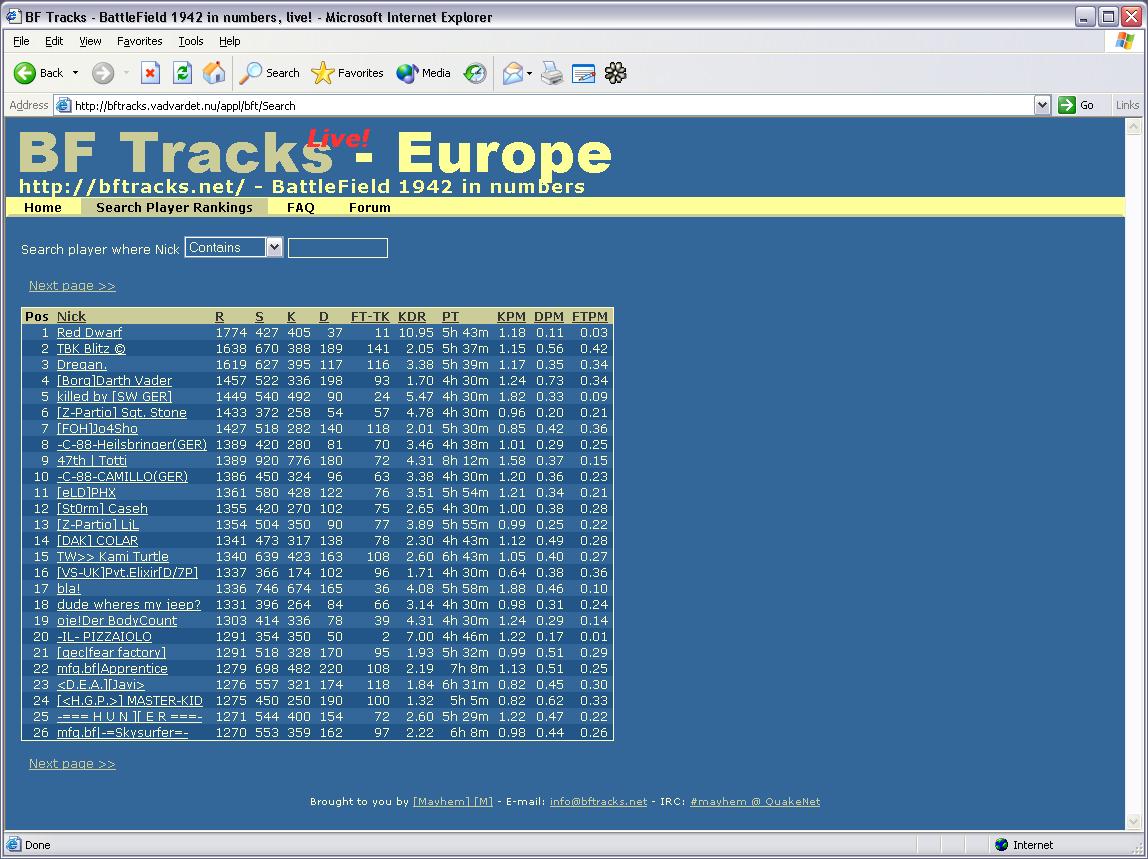Open 47th | Totti player link
Image resolution: width=1148 pixels, height=859 pixels.
point(92,461)
